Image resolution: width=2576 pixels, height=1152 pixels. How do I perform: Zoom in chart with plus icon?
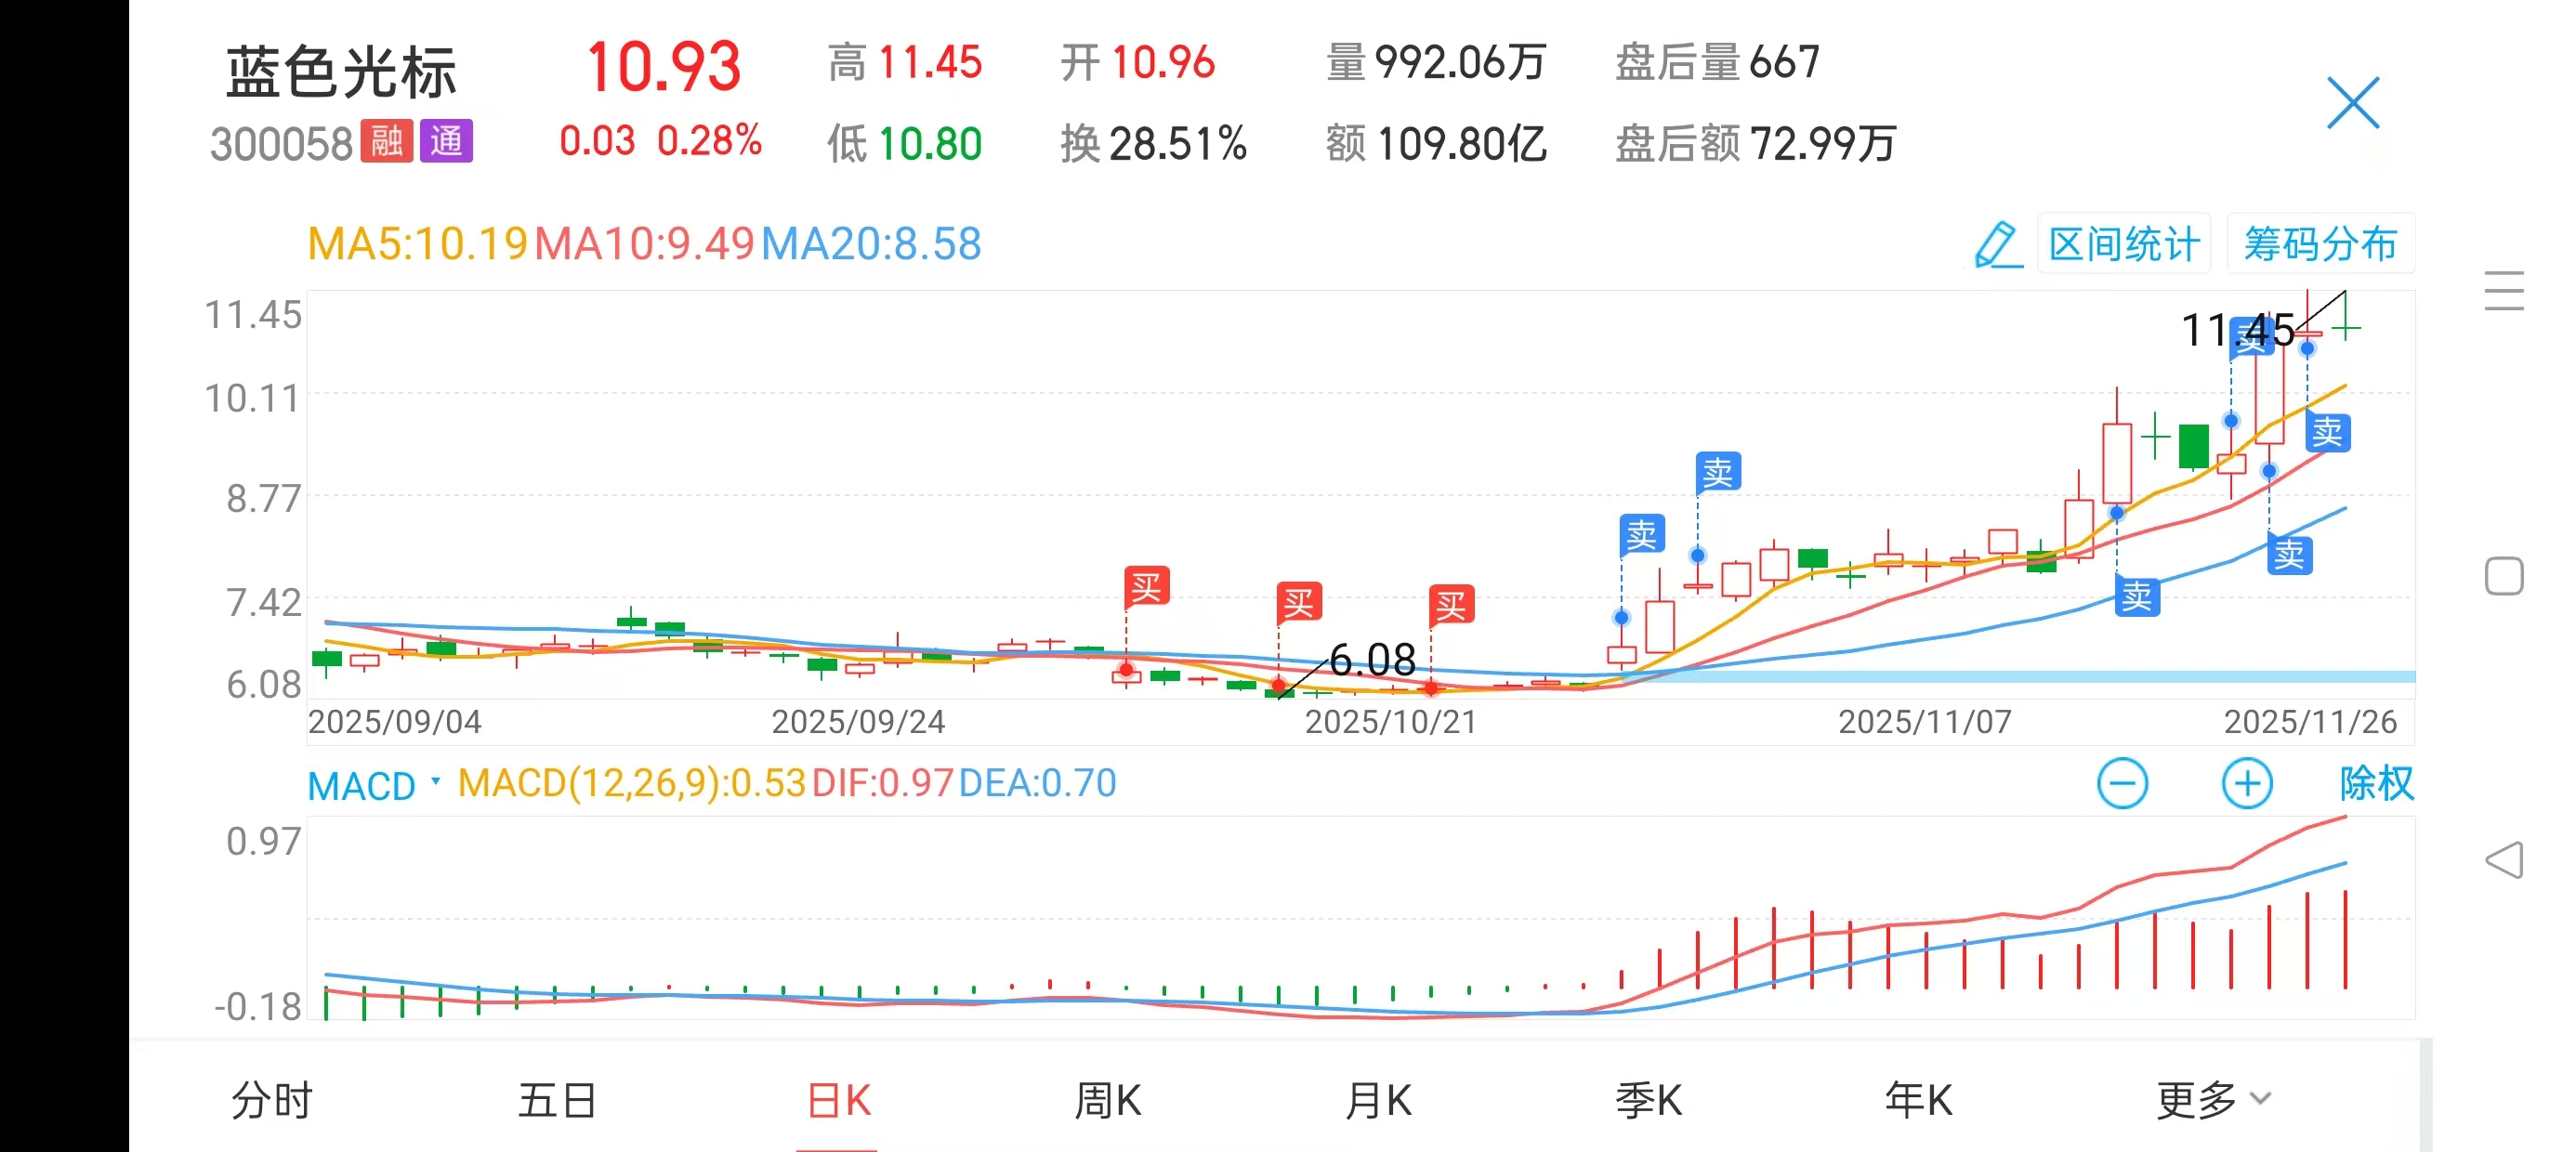[2246, 783]
